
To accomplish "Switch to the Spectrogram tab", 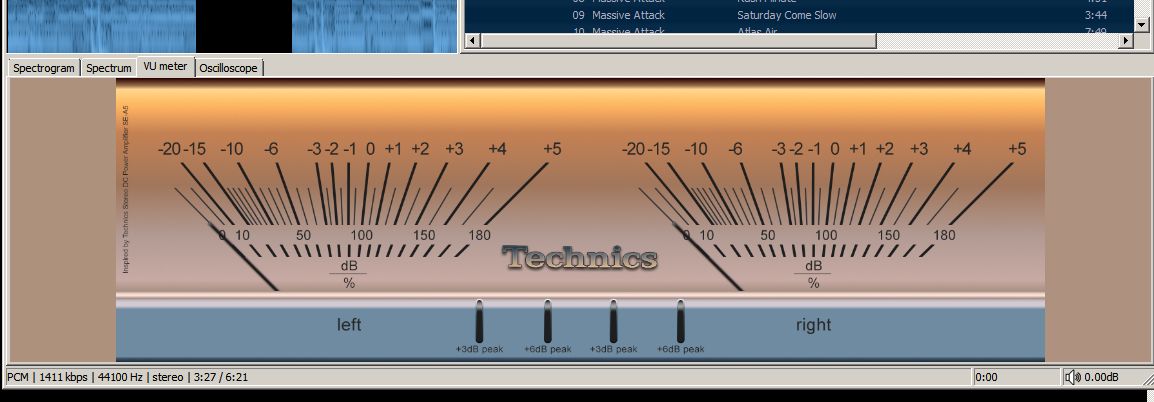I will pos(44,68).
